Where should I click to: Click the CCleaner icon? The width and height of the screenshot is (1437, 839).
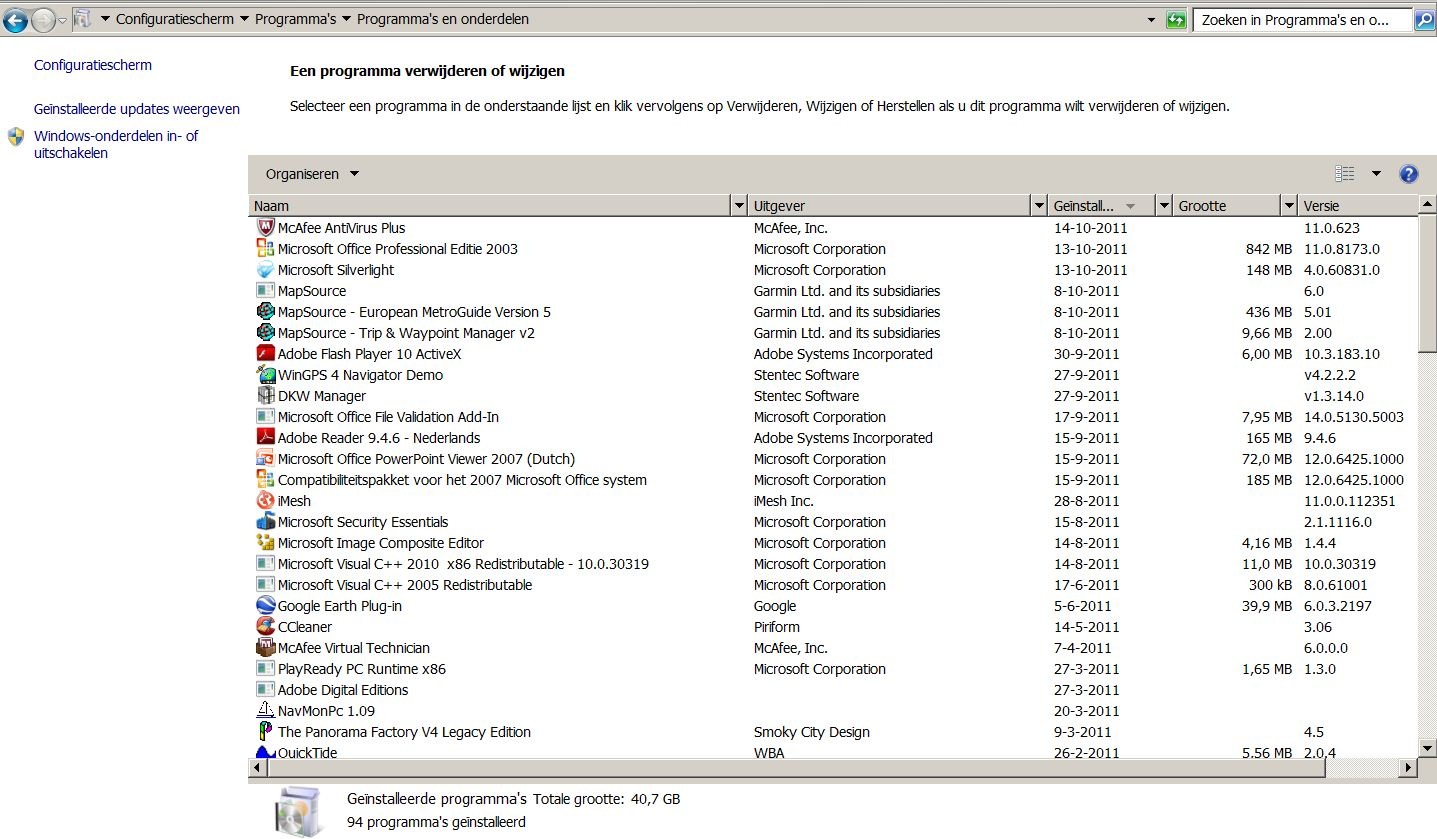265,627
